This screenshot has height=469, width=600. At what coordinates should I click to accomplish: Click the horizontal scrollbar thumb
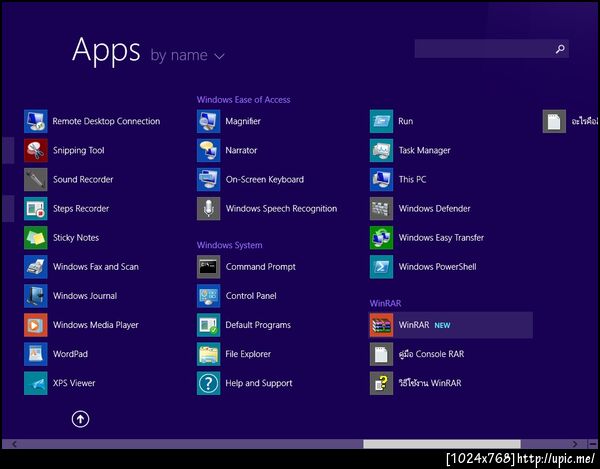[x=442, y=444]
